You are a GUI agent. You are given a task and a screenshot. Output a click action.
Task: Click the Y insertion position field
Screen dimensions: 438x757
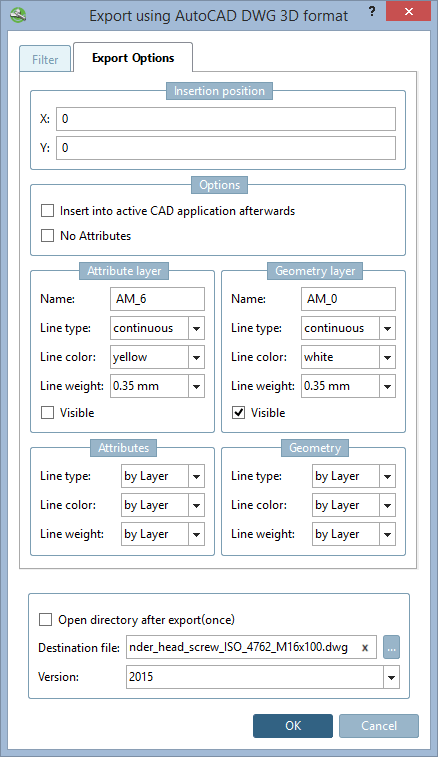point(226,148)
